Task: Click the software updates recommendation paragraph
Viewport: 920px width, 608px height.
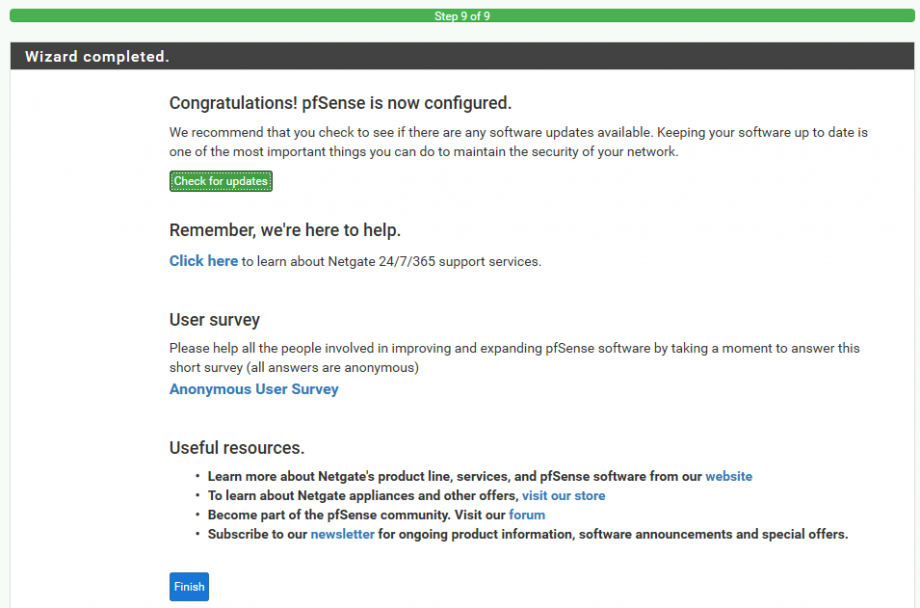Action: pos(518,142)
